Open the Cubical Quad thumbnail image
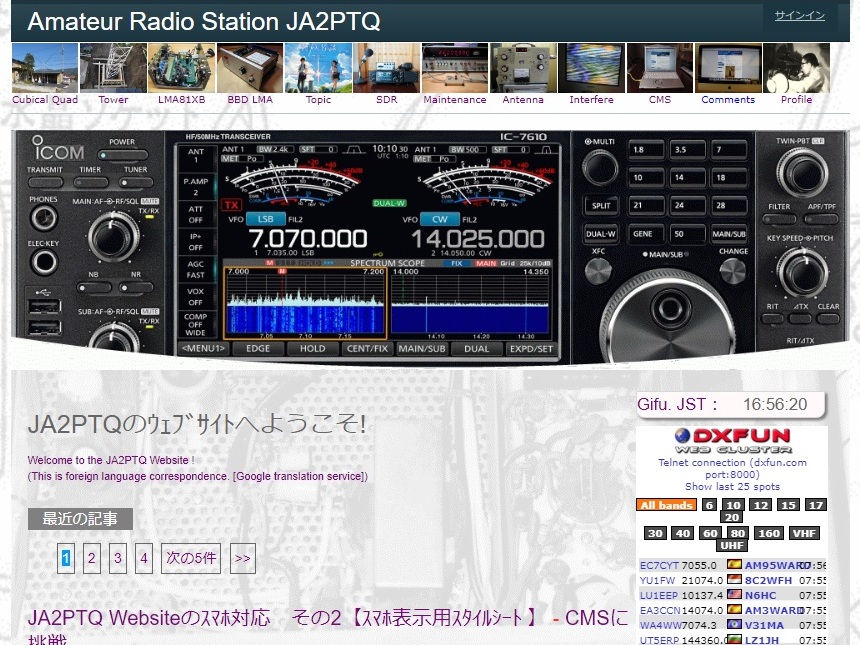Screen dimensions: 860x645 [x=45, y=68]
